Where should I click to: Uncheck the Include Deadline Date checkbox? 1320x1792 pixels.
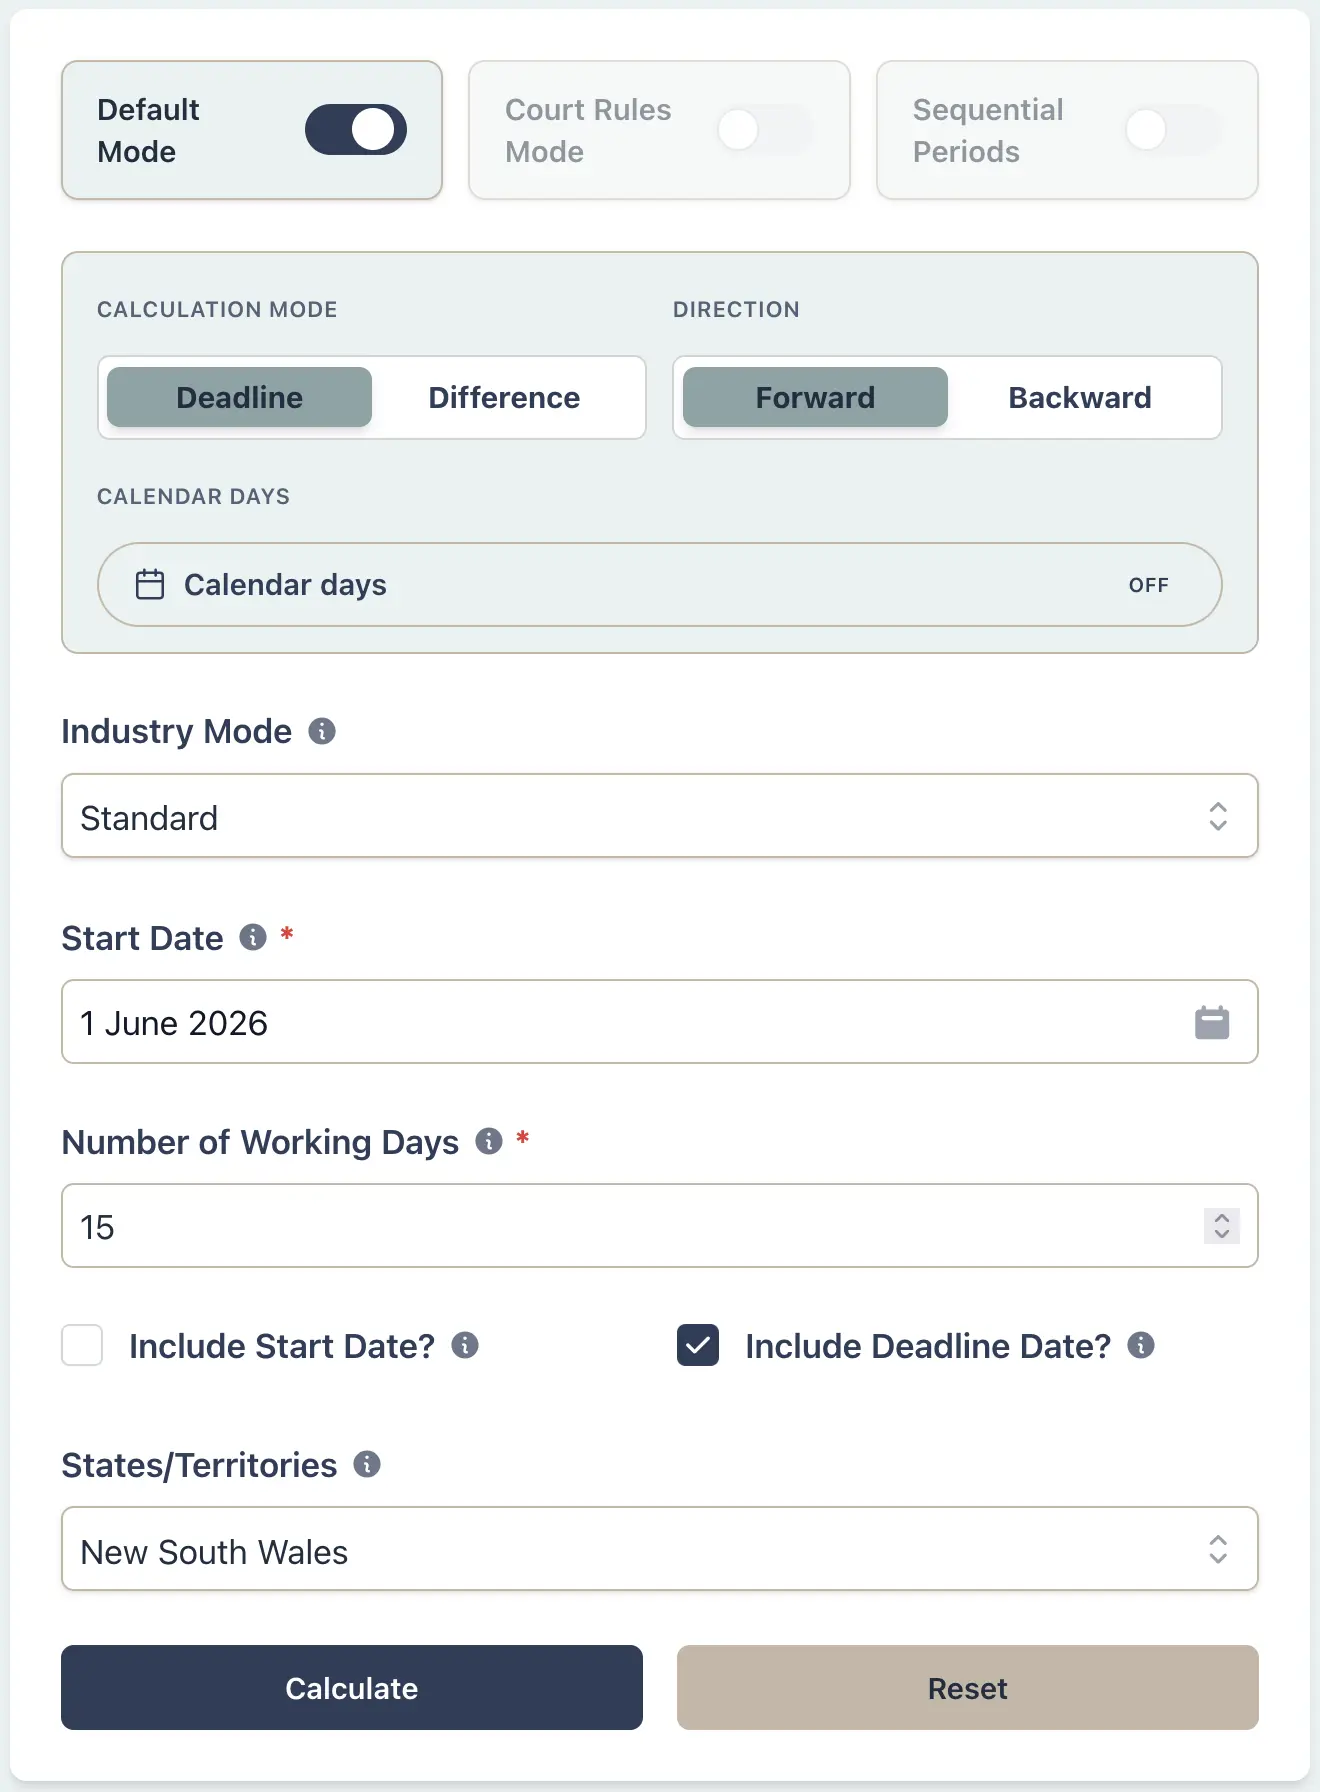coord(698,1345)
